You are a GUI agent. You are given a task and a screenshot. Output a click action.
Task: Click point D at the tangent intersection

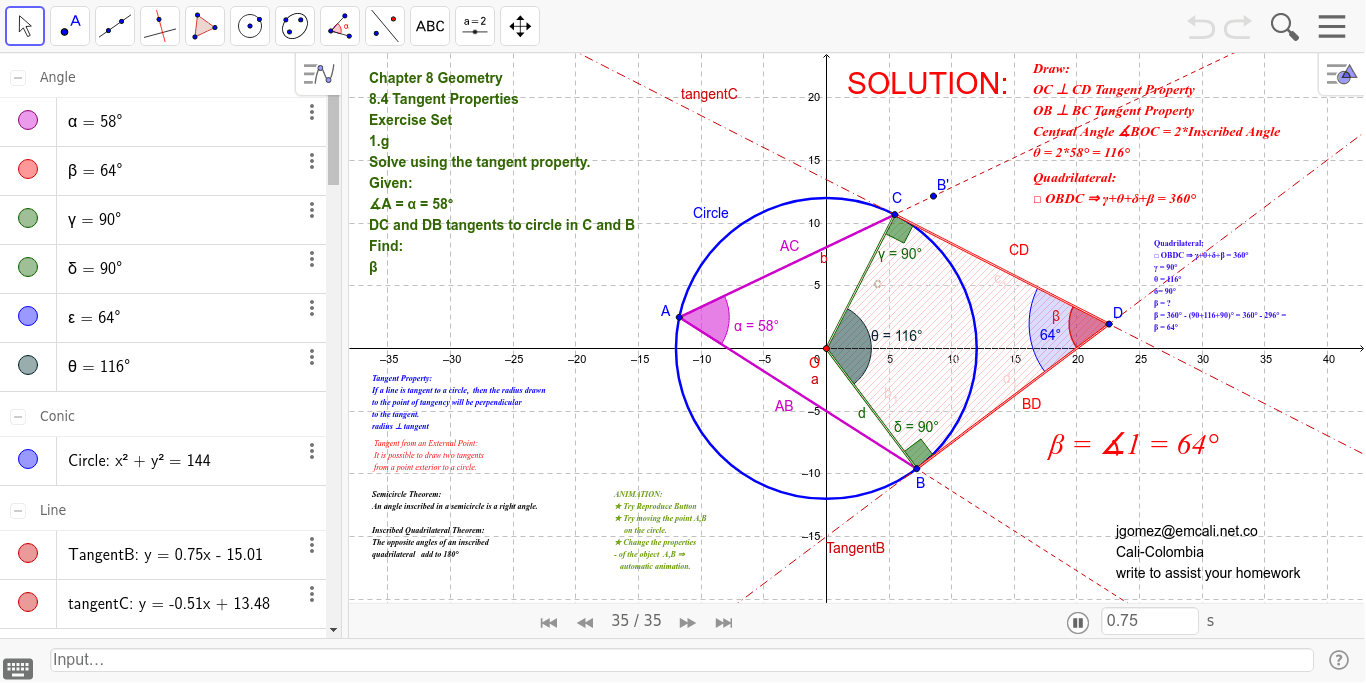1108,323
